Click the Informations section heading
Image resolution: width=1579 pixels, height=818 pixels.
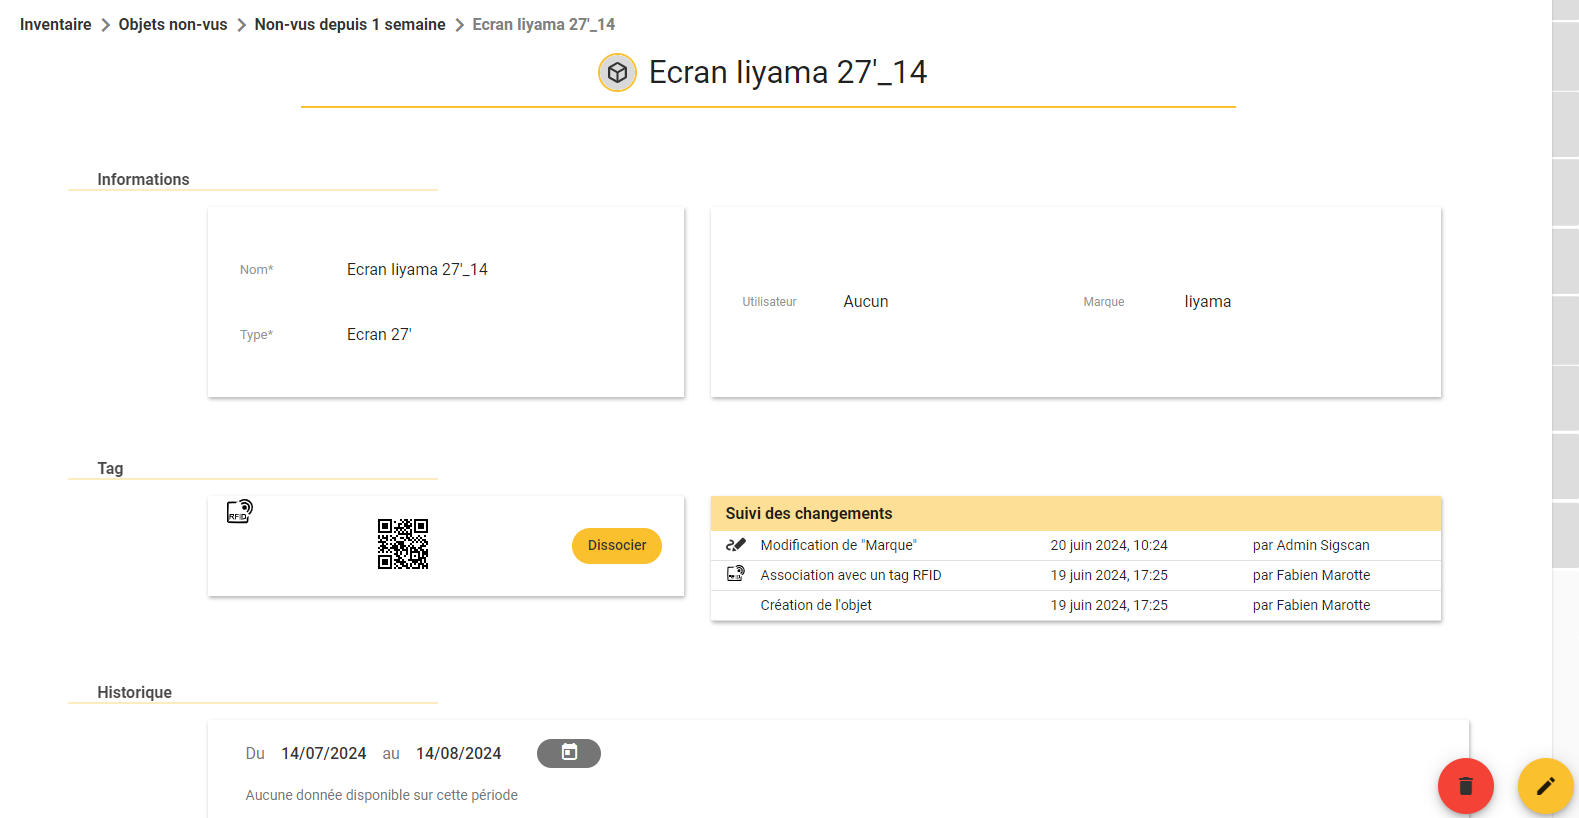click(x=143, y=180)
